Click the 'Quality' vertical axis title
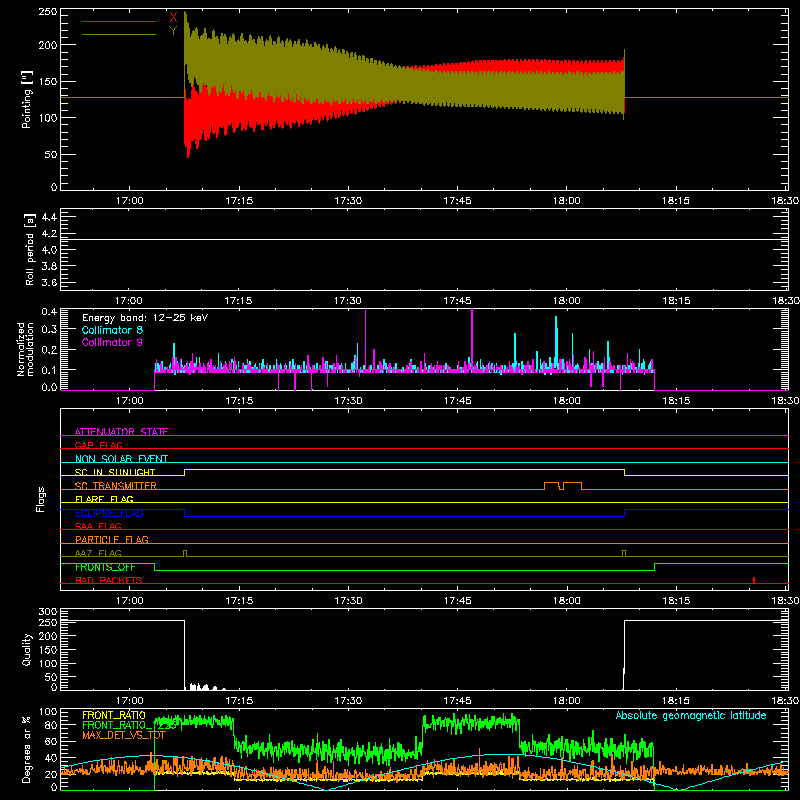800x800 pixels. [x=27, y=649]
